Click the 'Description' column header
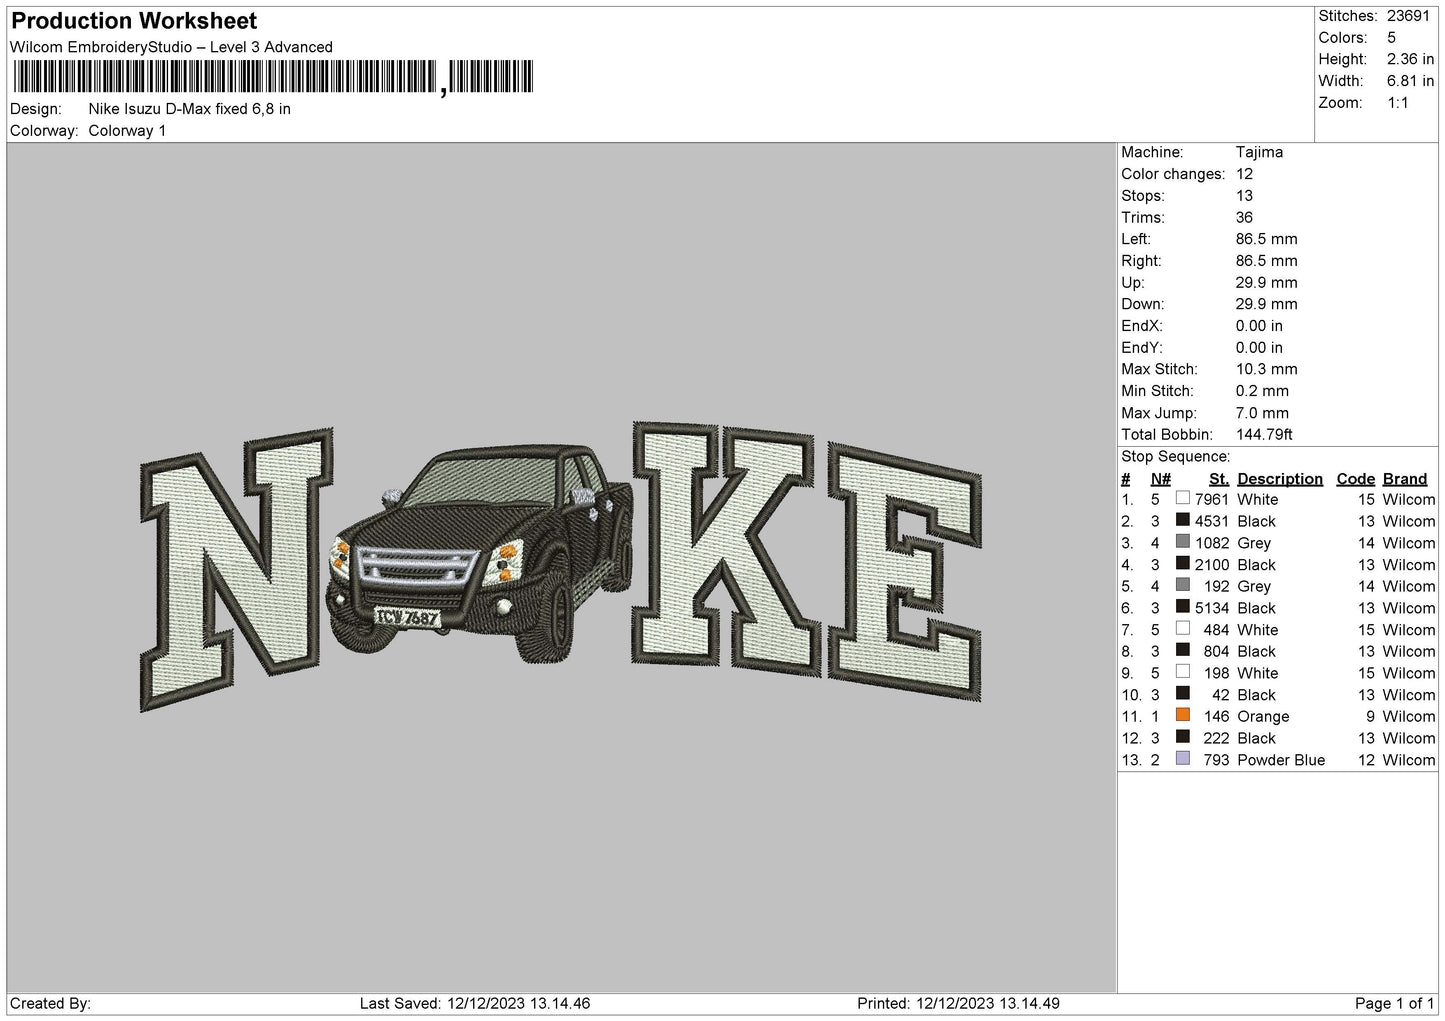 pyautogui.click(x=1279, y=479)
